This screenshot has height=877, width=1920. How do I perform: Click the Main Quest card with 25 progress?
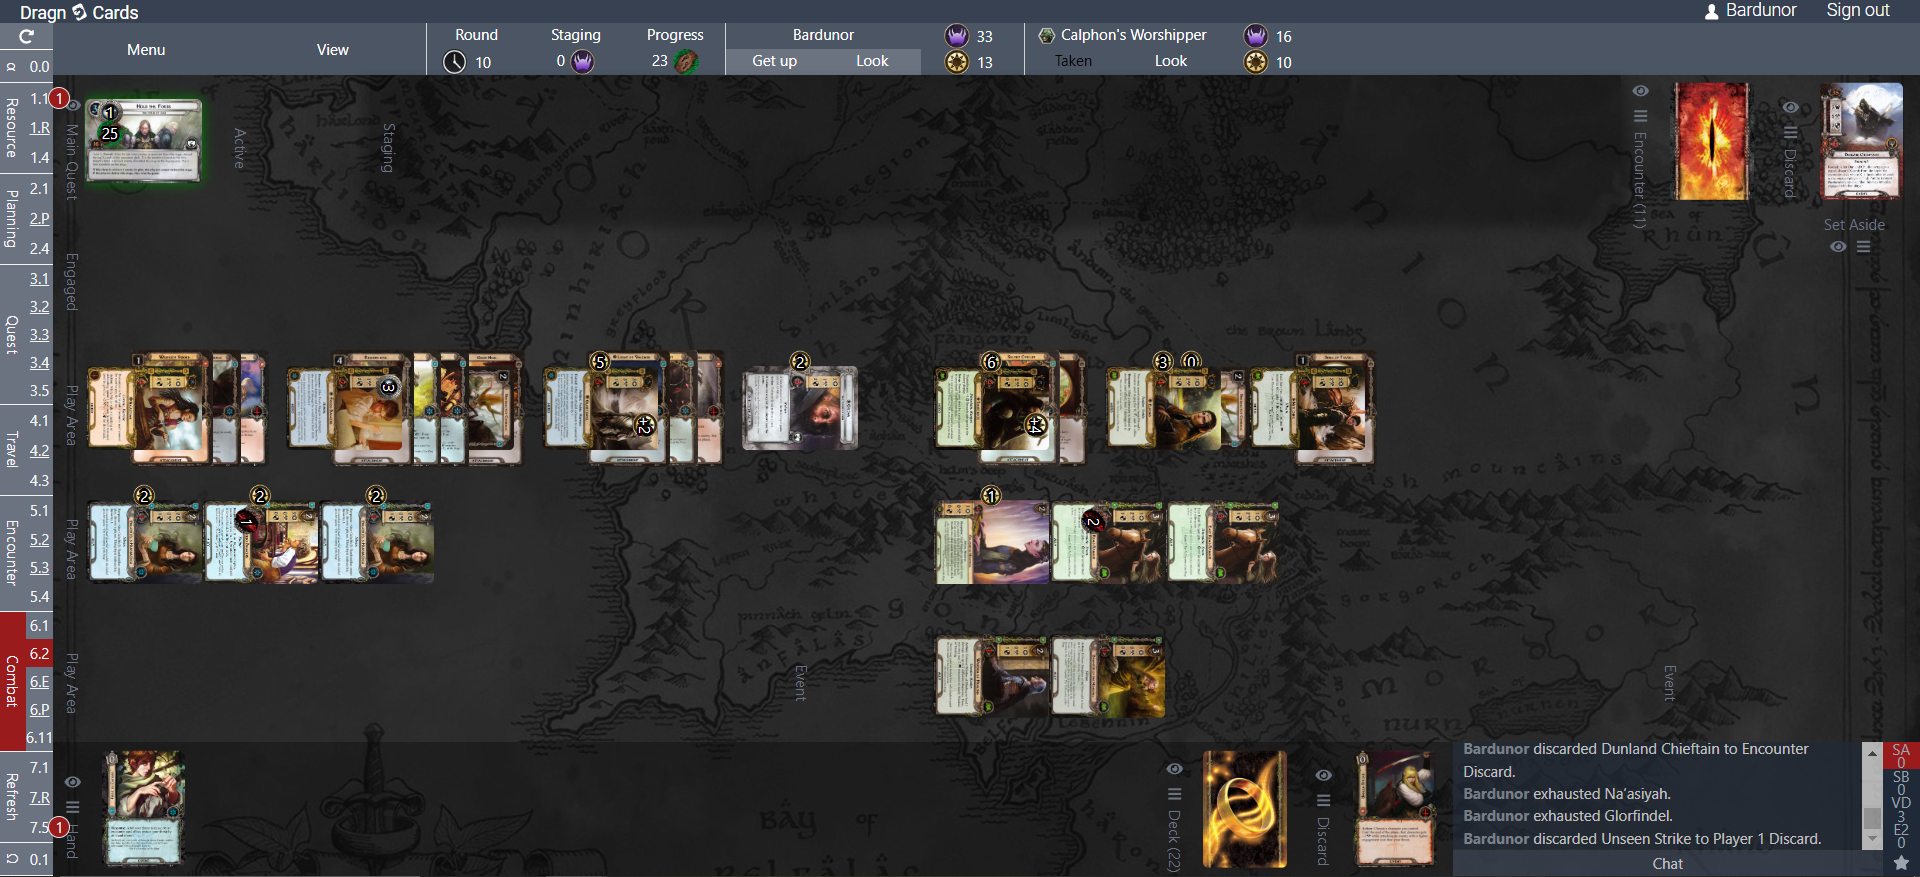(x=144, y=140)
